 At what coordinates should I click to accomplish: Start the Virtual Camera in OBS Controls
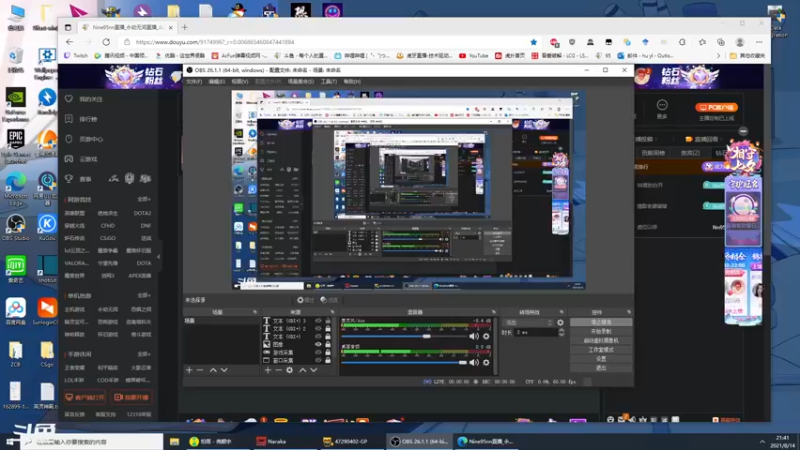pyautogui.click(x=601, y=341)
